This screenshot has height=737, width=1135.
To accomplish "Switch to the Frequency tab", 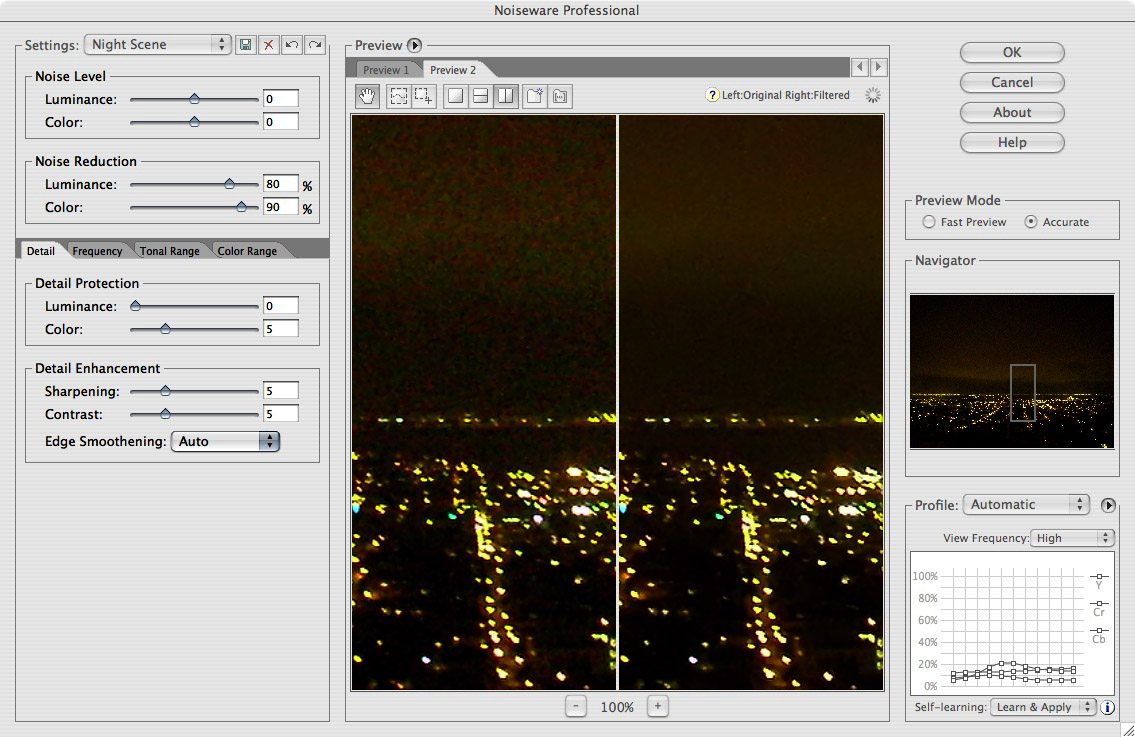I will pyautogui.click(x=97, y=251).
